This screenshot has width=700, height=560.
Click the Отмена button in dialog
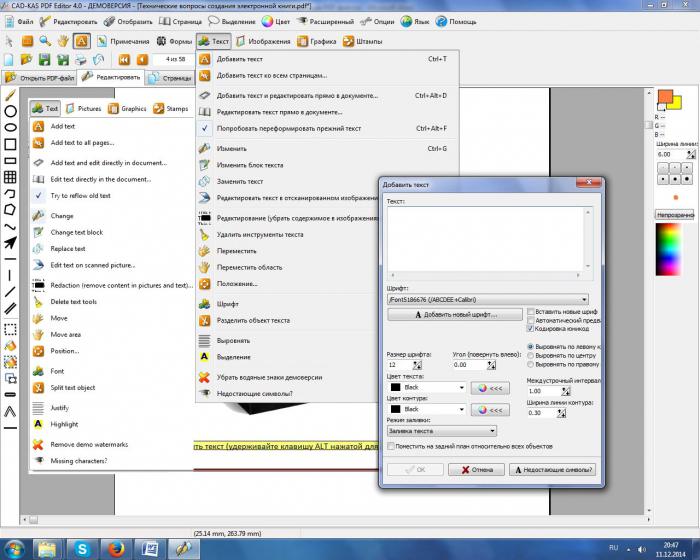pos(476,469)
